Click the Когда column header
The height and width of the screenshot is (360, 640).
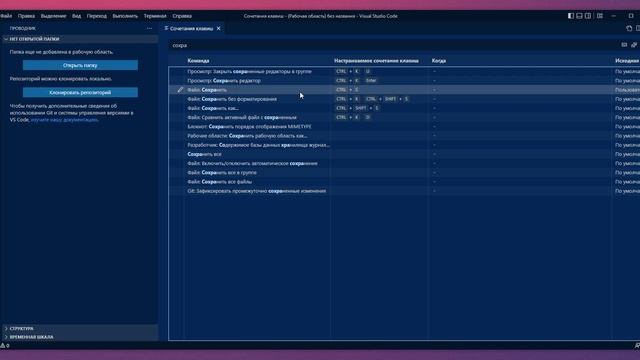pyautogui.click(x=439, y=61)
